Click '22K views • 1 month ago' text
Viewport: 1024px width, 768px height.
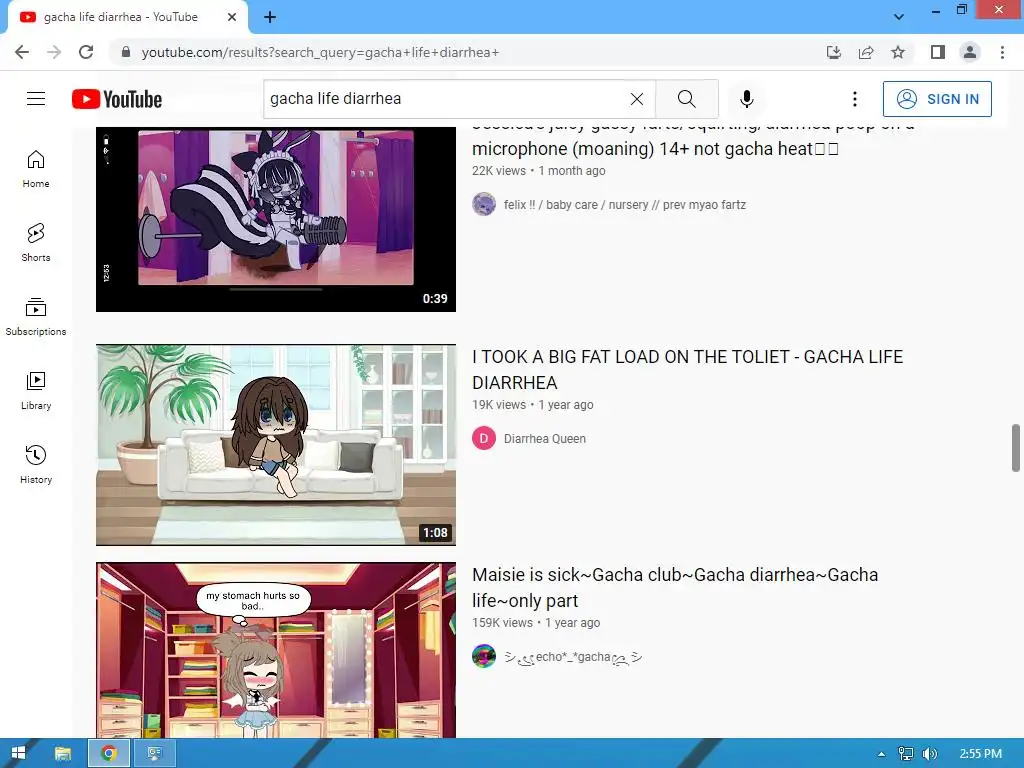pyautogui.click(x=539, y=170)
